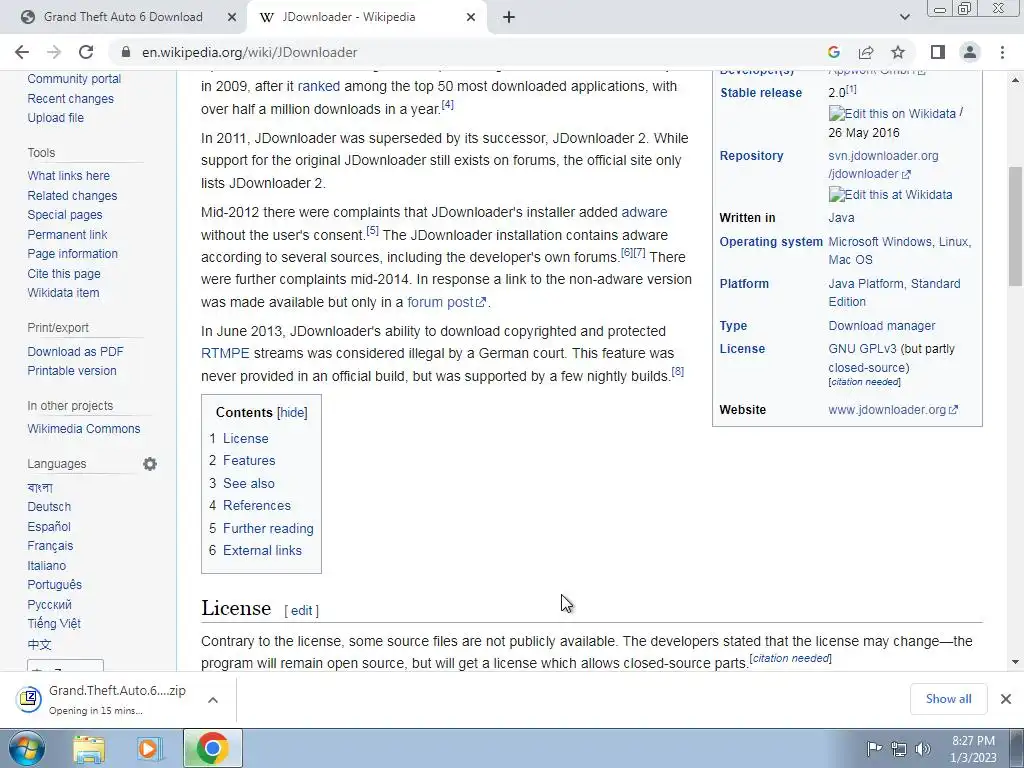
Task: Open the volume speaker tray icon
Action: (x=923, y=749)
